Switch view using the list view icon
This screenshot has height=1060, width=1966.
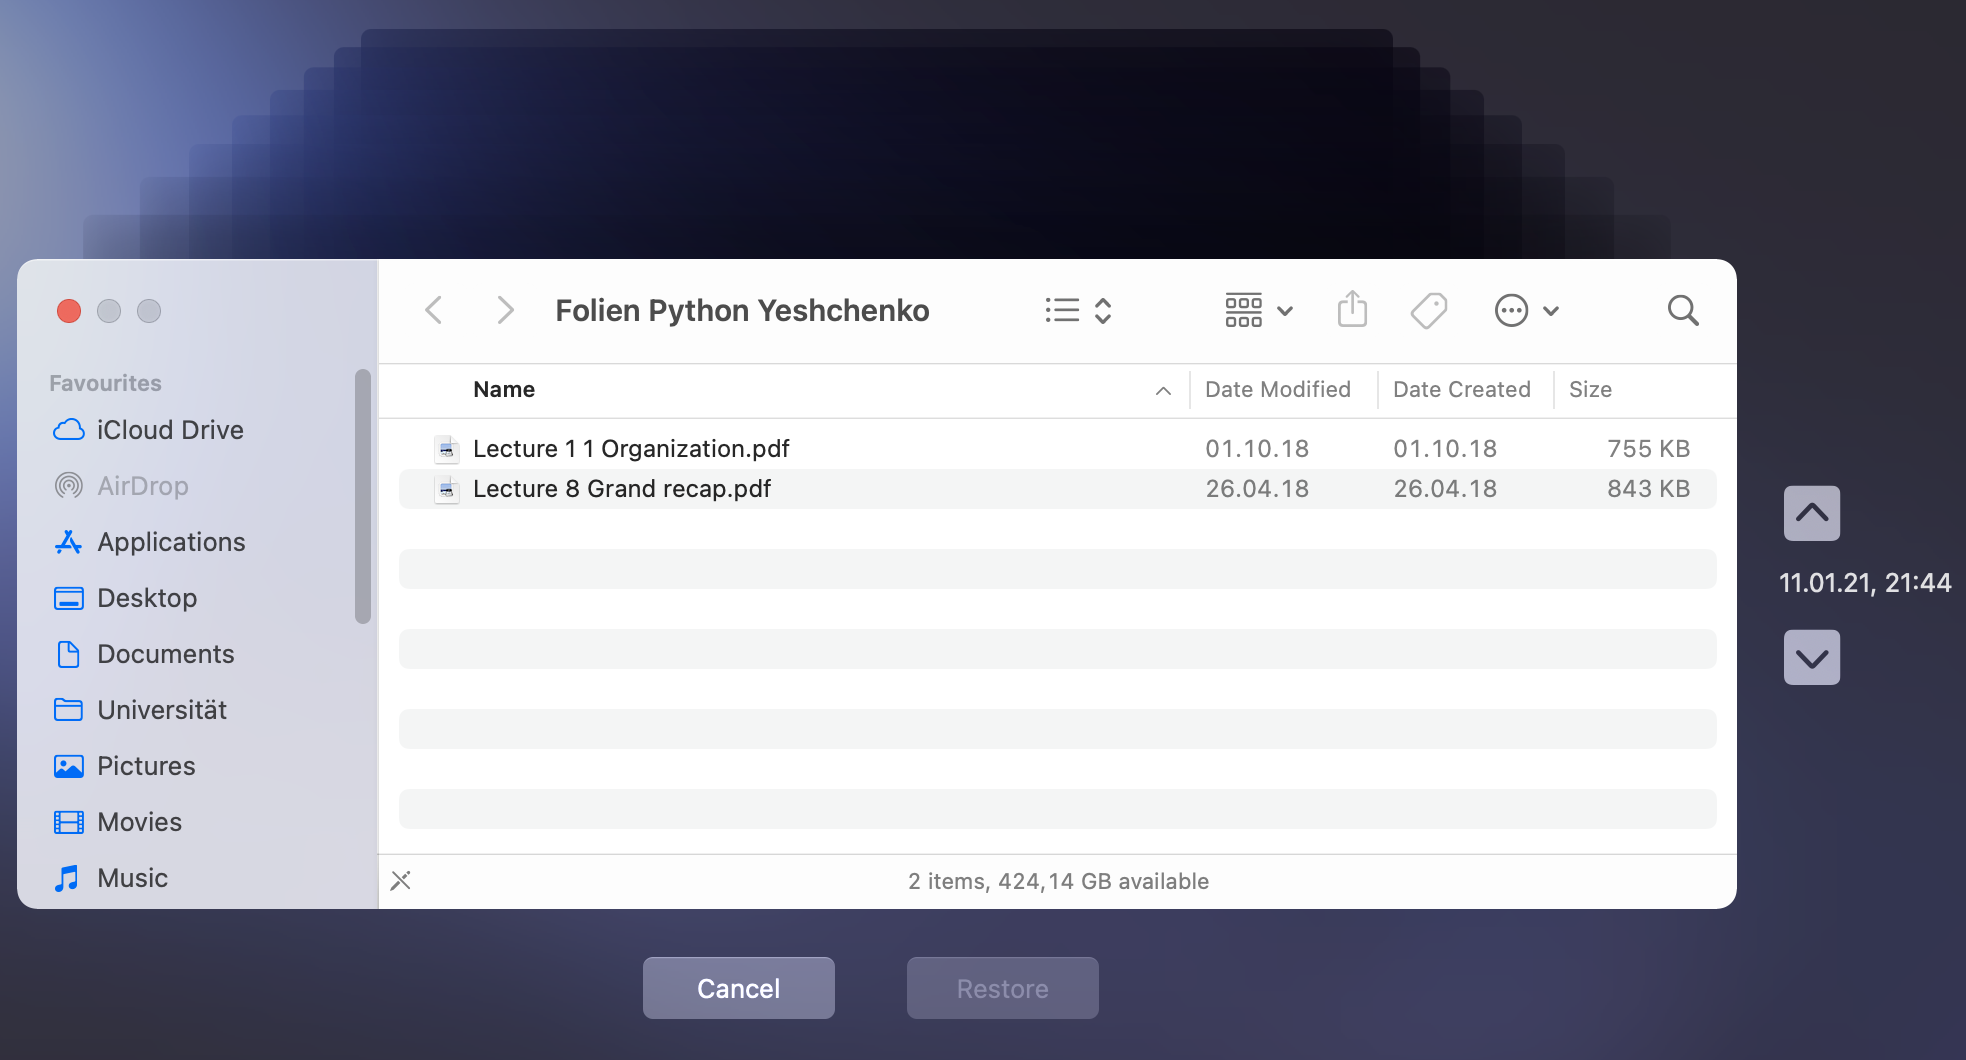(x=1078, y=310)
